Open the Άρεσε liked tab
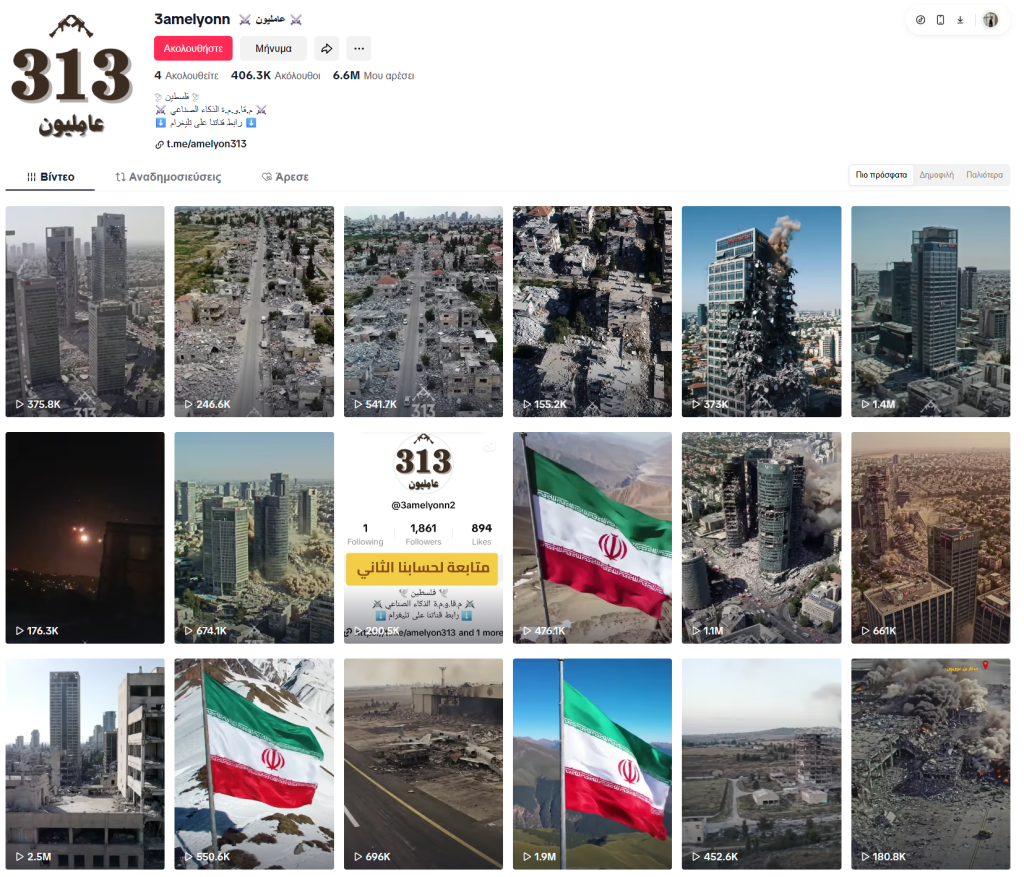This screenshot has height=877, width=1024. (x=285, y=177)
